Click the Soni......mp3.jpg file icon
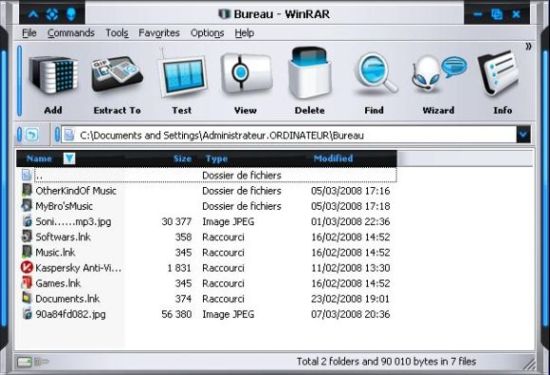This screenshot has width=550, height=375. pos(27,221)
